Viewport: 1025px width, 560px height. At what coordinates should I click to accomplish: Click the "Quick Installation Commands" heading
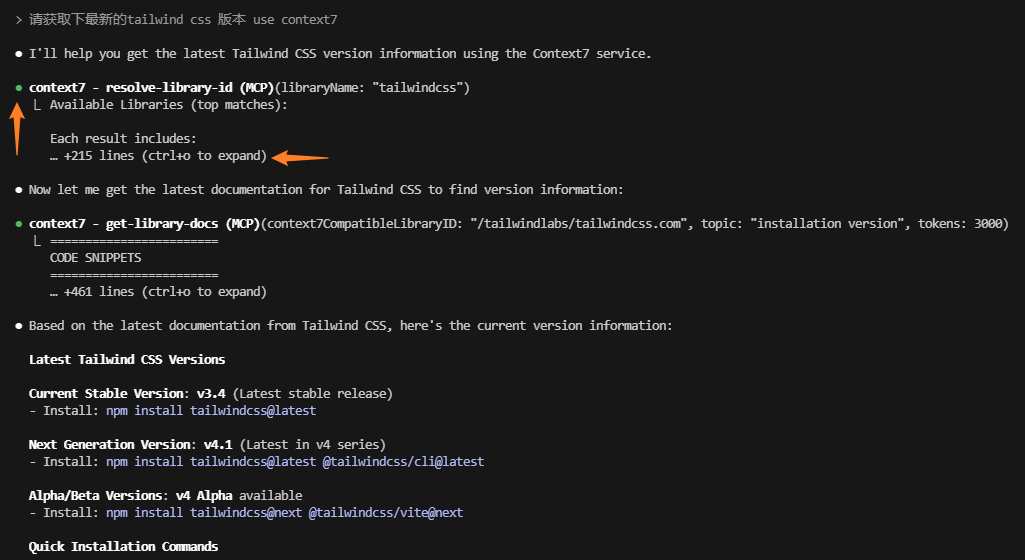(x=123, y=546)
